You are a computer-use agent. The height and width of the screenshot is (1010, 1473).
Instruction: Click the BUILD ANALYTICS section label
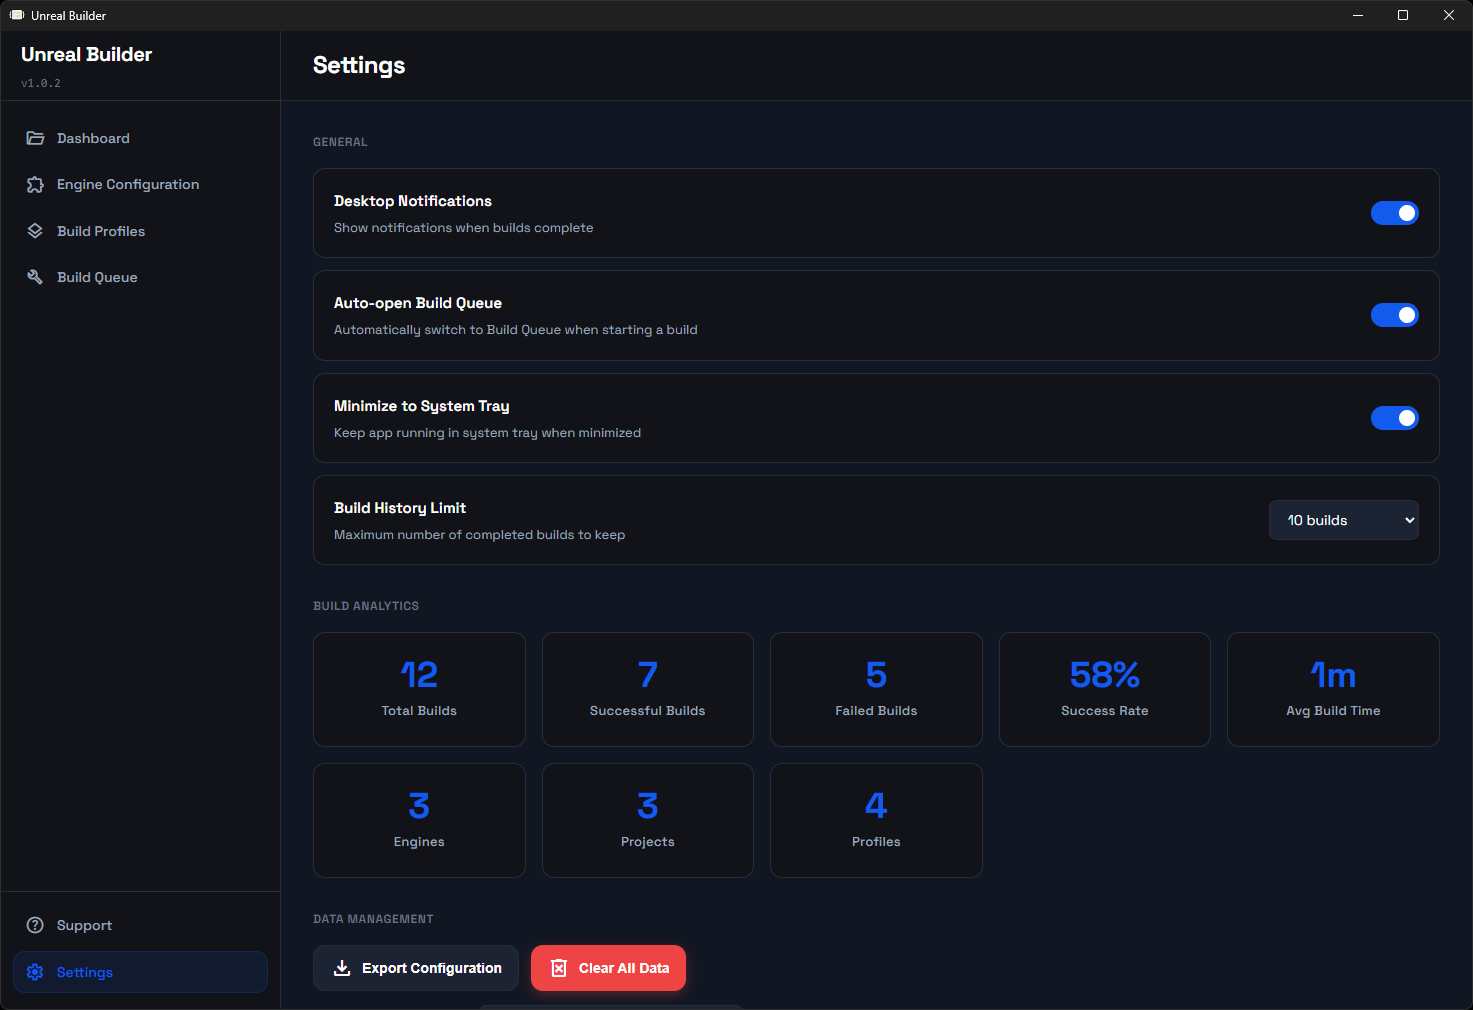click(x=366, y=606)
